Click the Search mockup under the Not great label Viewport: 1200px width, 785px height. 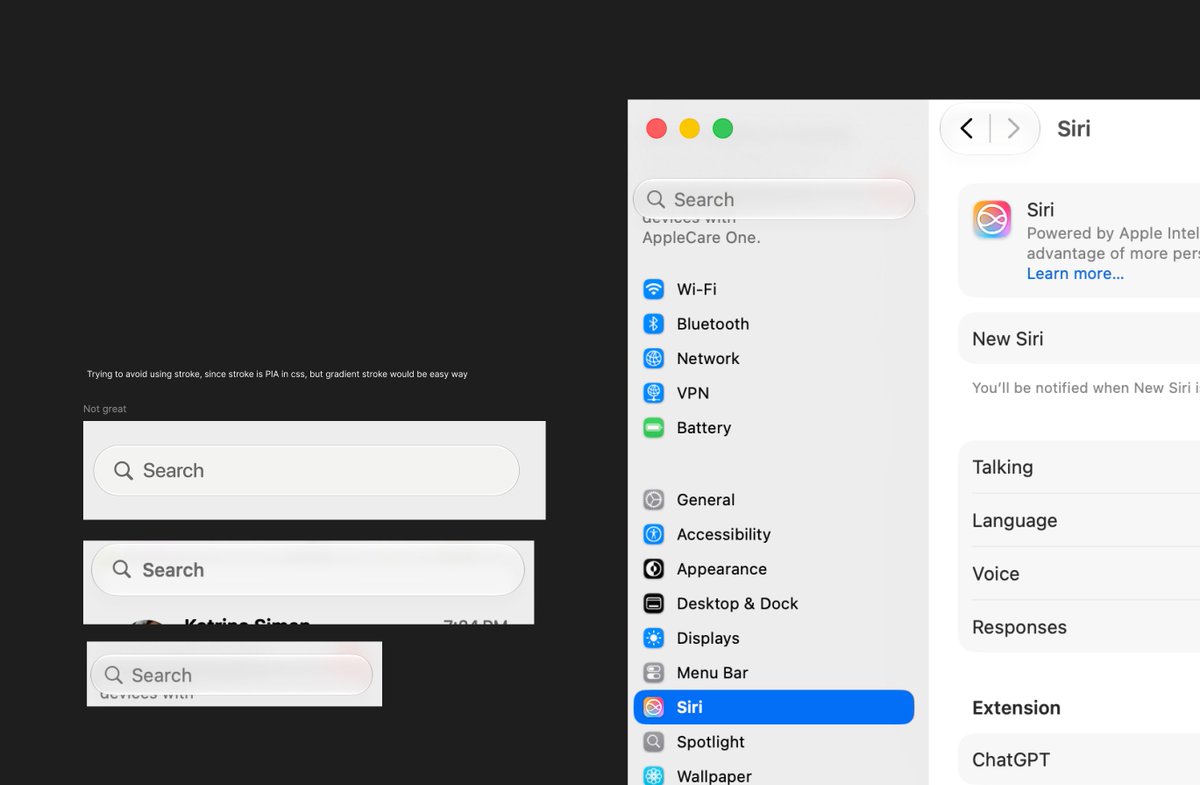coord(306,470)
